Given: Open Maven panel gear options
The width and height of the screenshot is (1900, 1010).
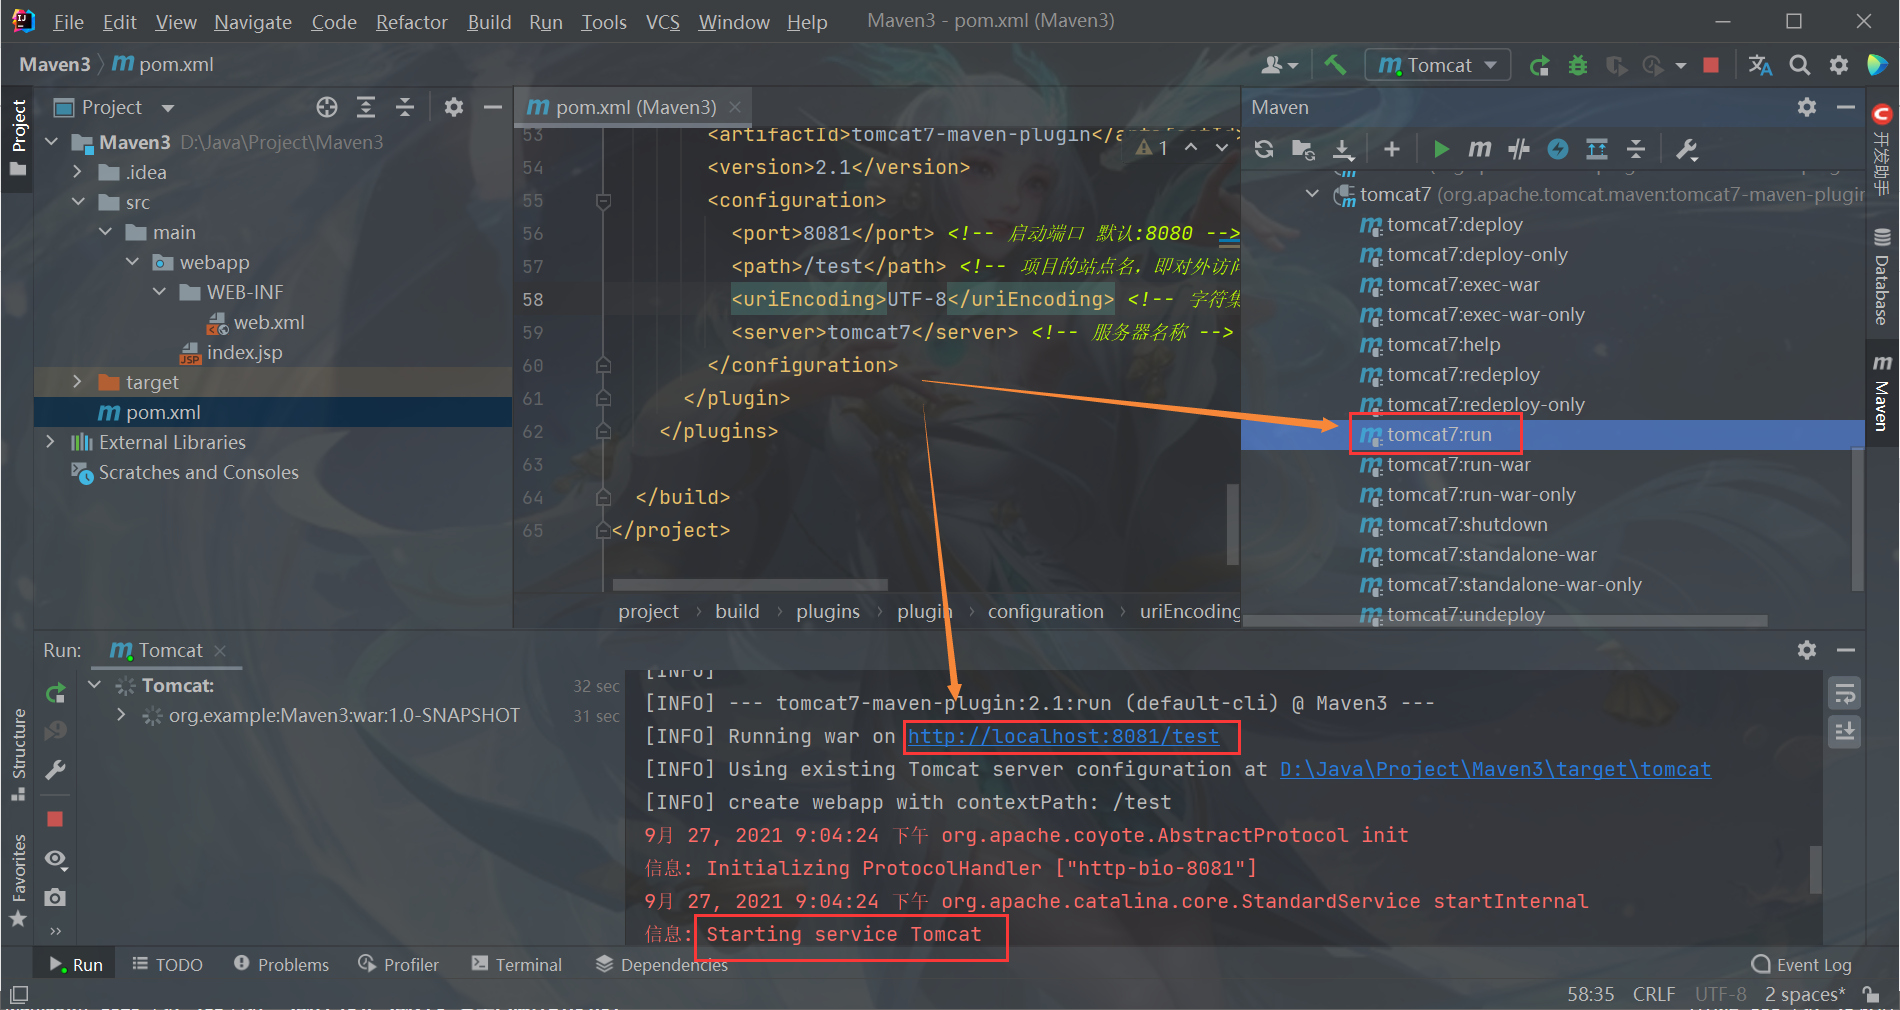Looking at the screenshot, I should [1807, 107].
